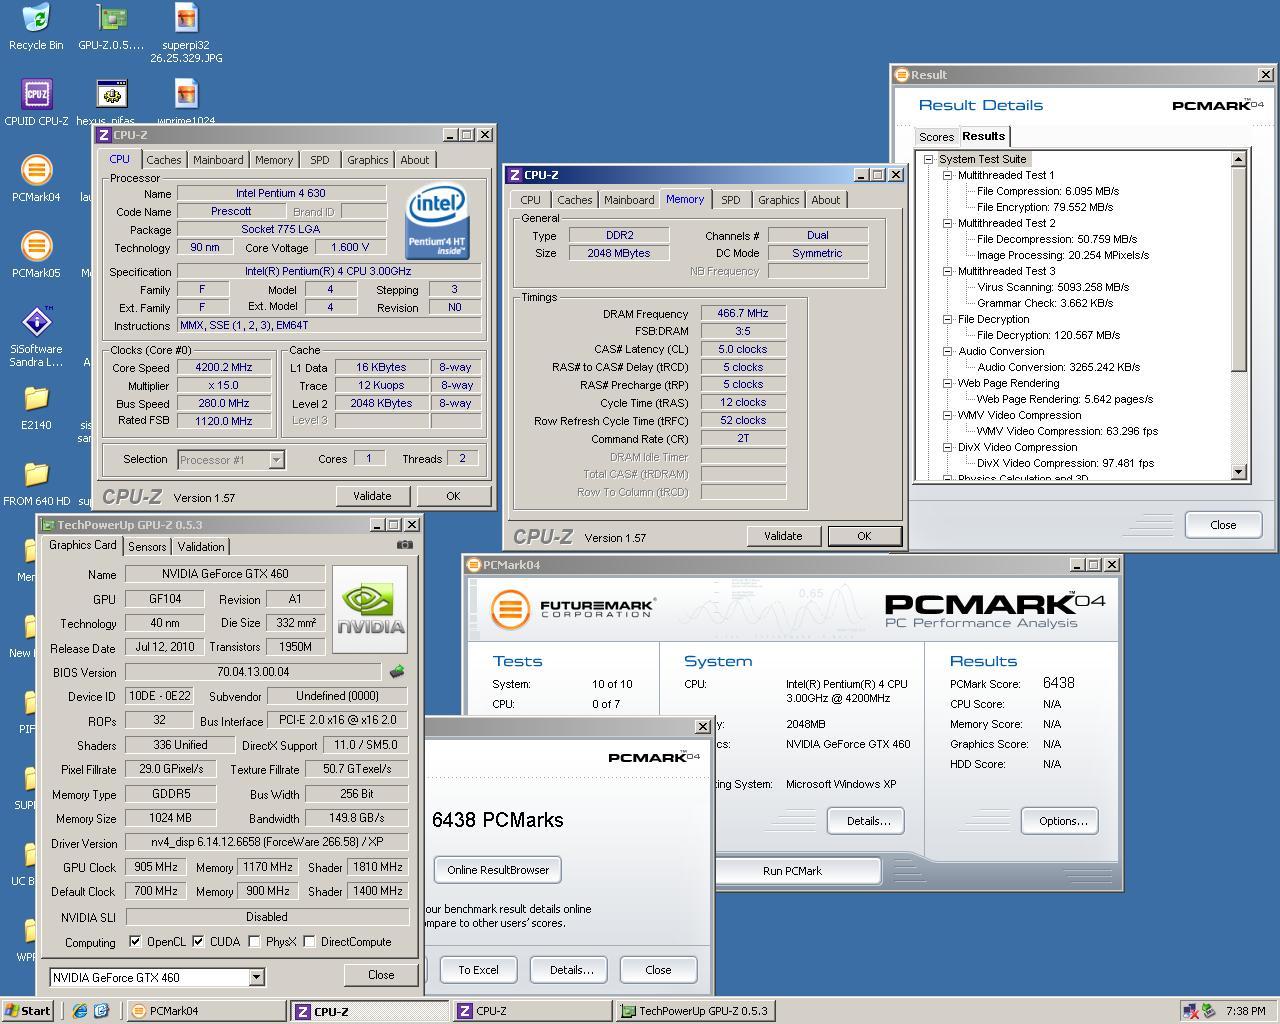Collapse the System Test Suite tree node
Viewport: 1280px width, 1024px height.
[x=928, y=159]
